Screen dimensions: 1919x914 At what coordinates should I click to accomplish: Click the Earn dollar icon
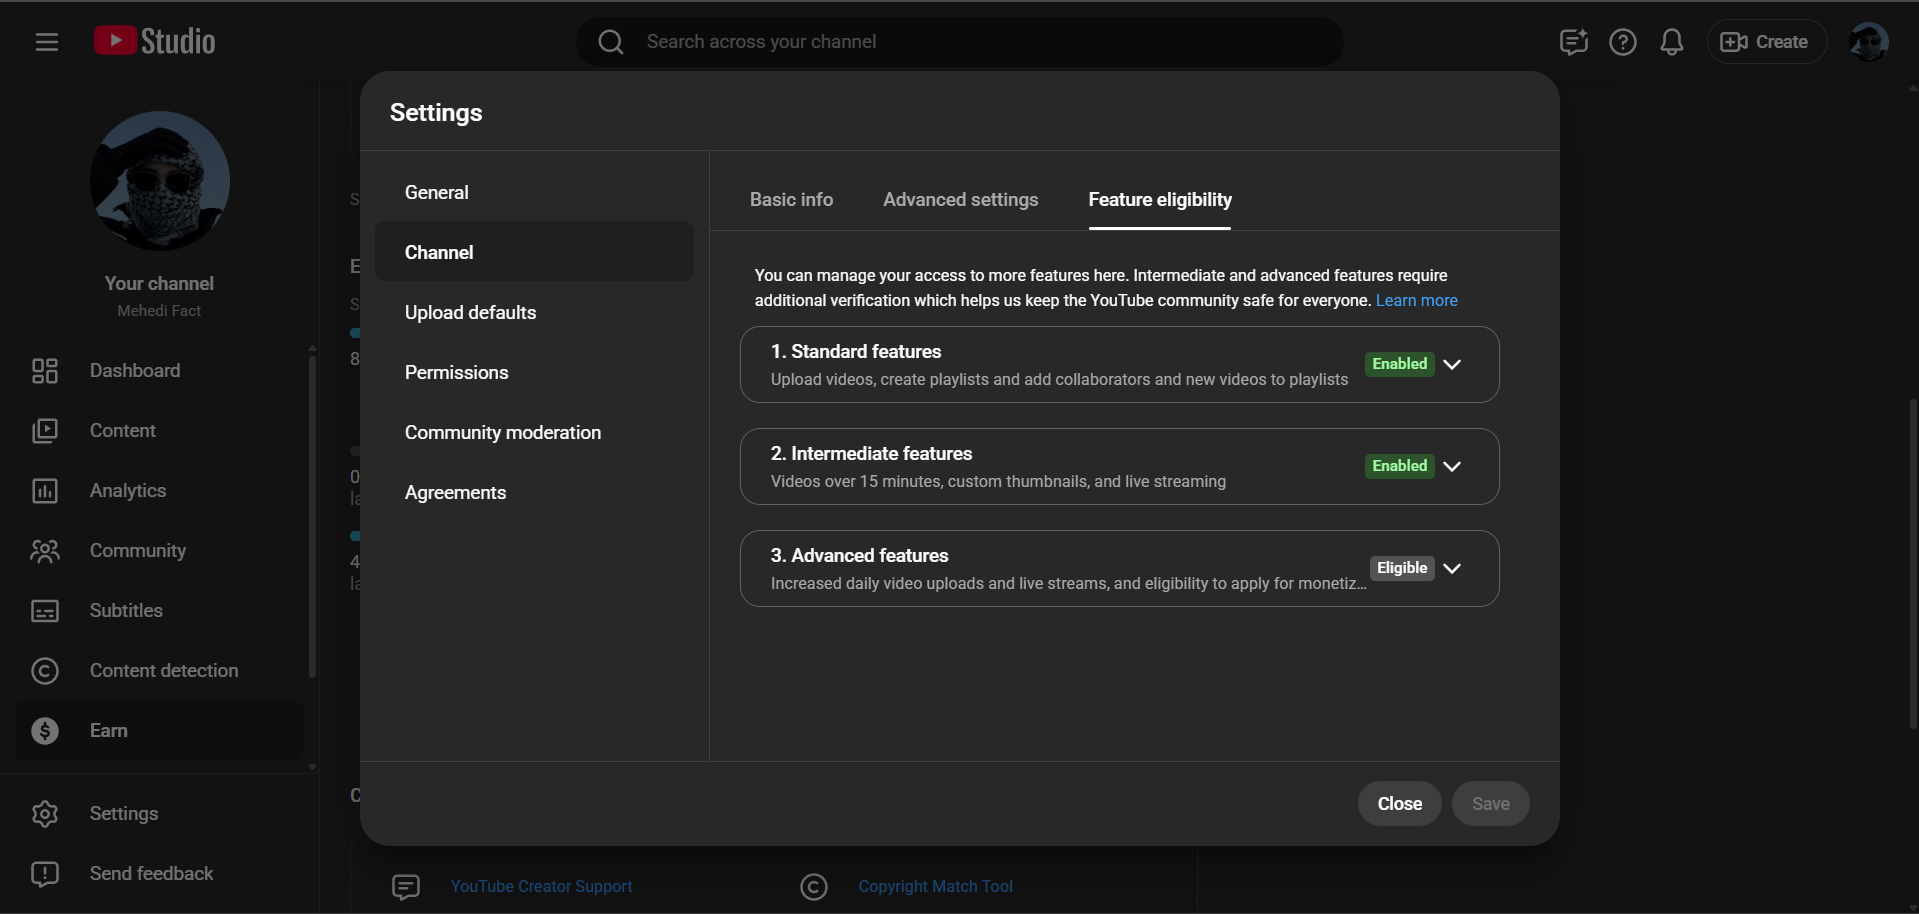pos(45,731)
